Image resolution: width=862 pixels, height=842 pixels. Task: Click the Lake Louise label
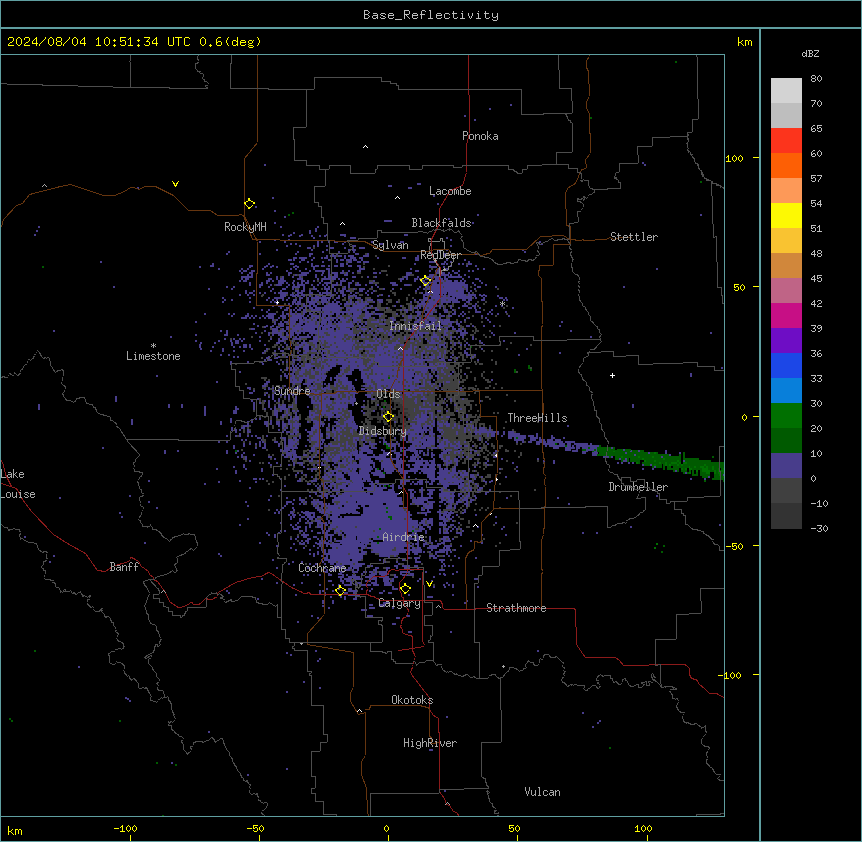pos(18,484)
